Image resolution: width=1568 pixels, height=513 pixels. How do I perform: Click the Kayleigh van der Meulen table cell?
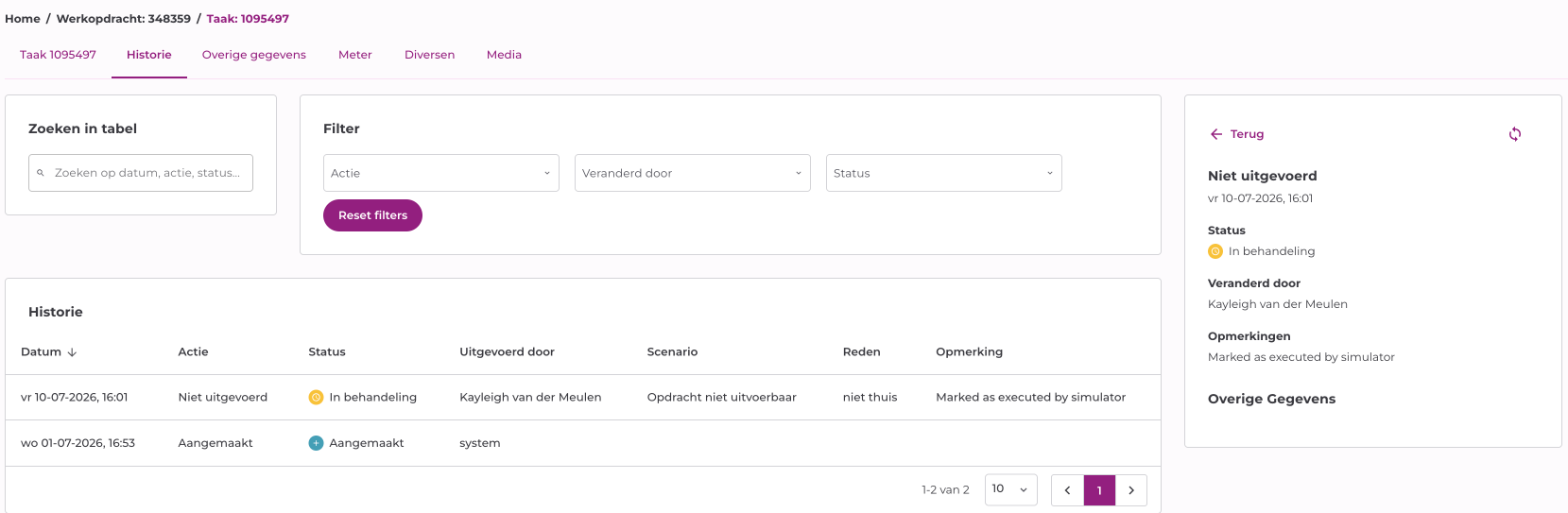coord(530,397)
